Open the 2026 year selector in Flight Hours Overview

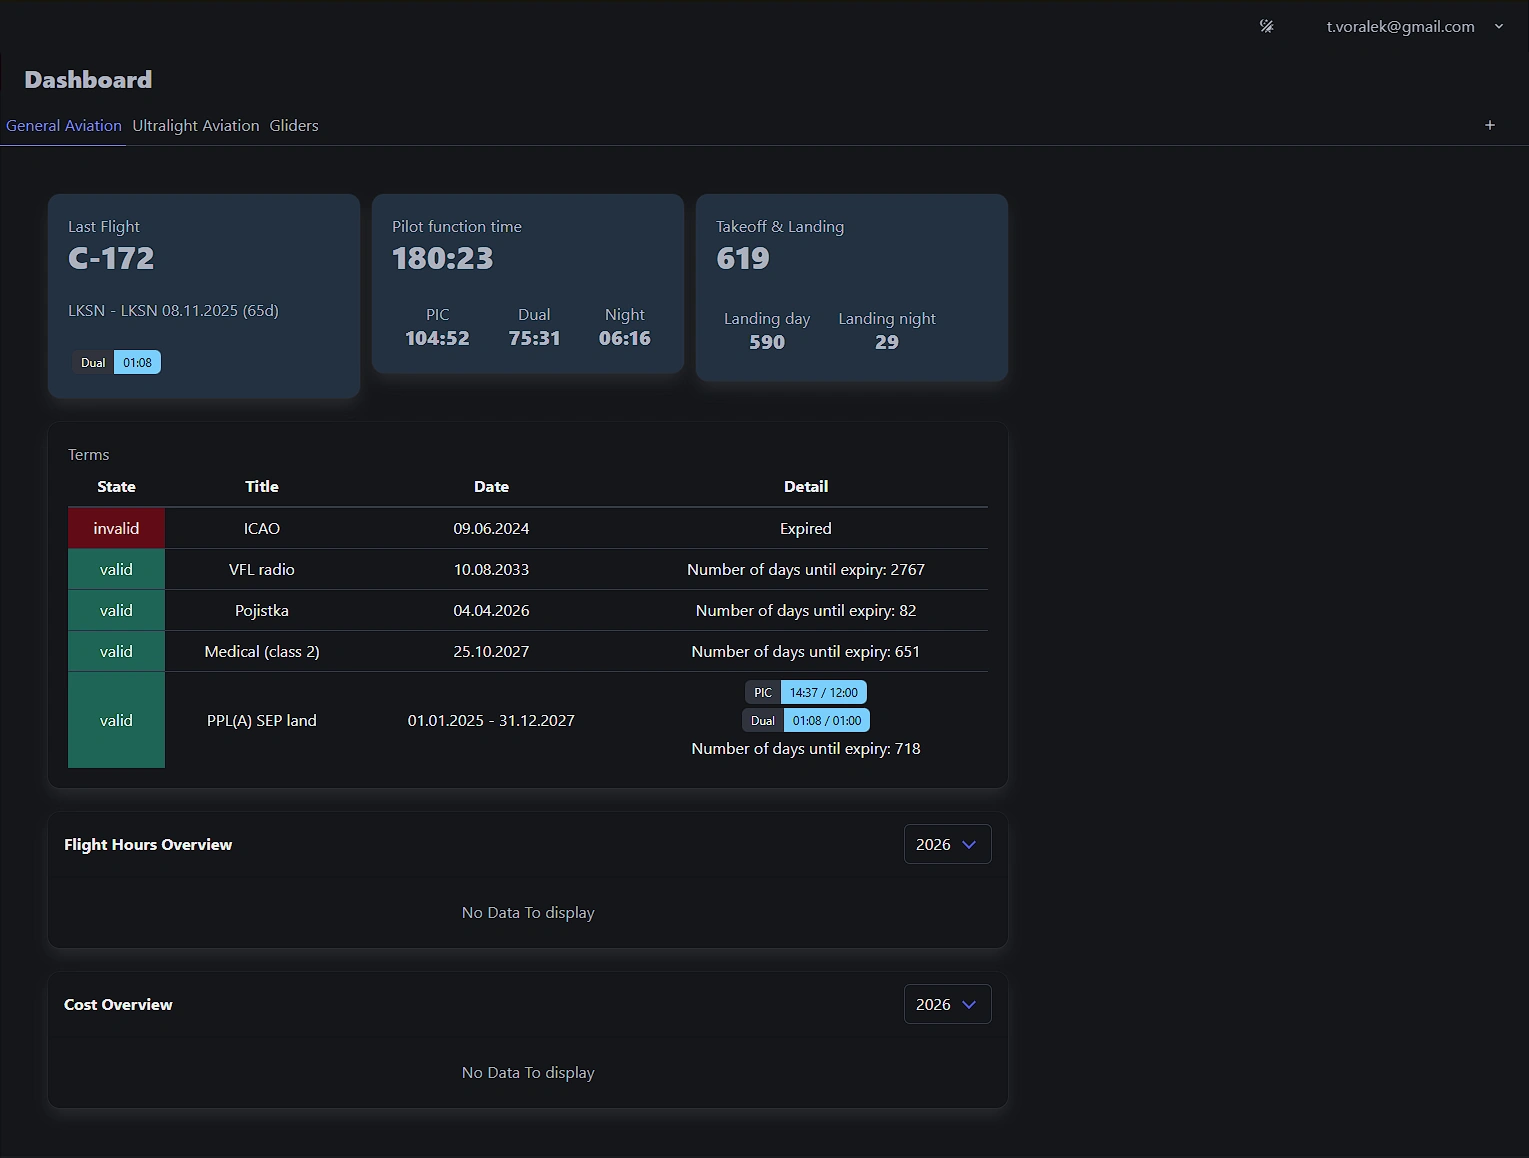tap(946, 844)
